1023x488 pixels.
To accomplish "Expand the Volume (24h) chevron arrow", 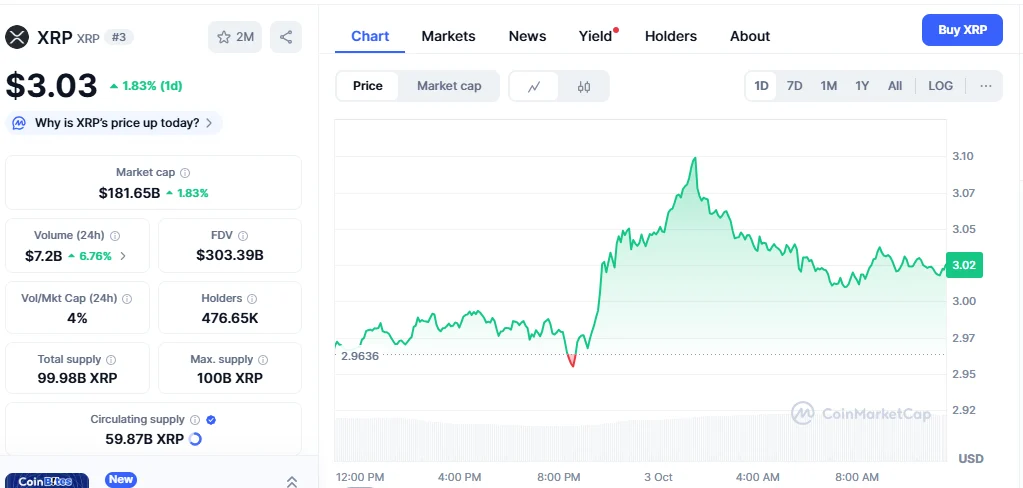I will [123, 256].
